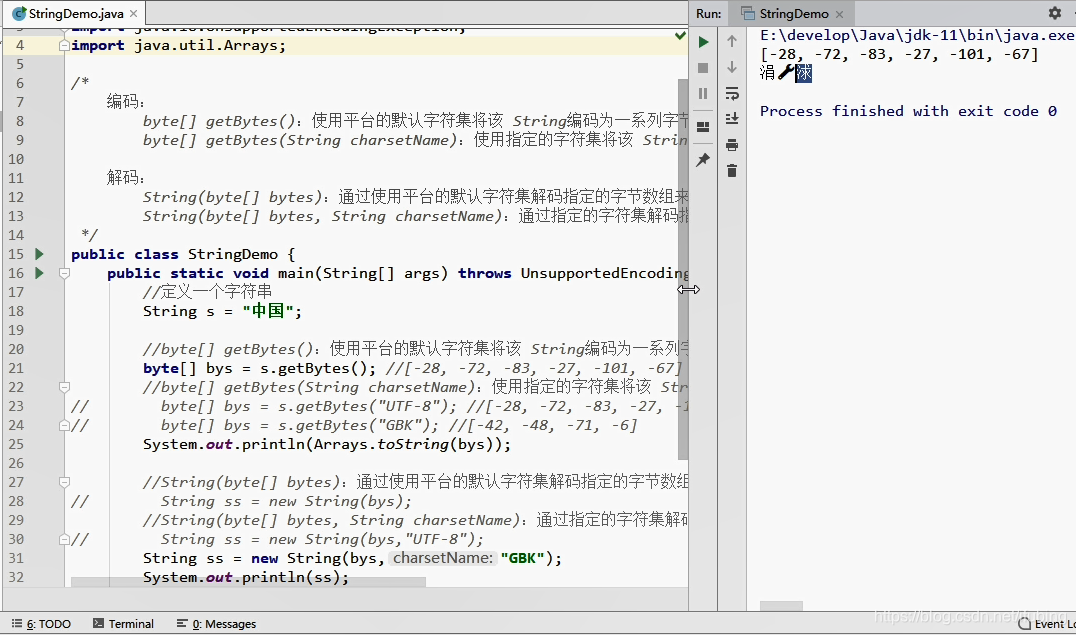Click the Scroll to End console icon
The width and height of the screenshot is (1076, 635).
pos(732,119)
